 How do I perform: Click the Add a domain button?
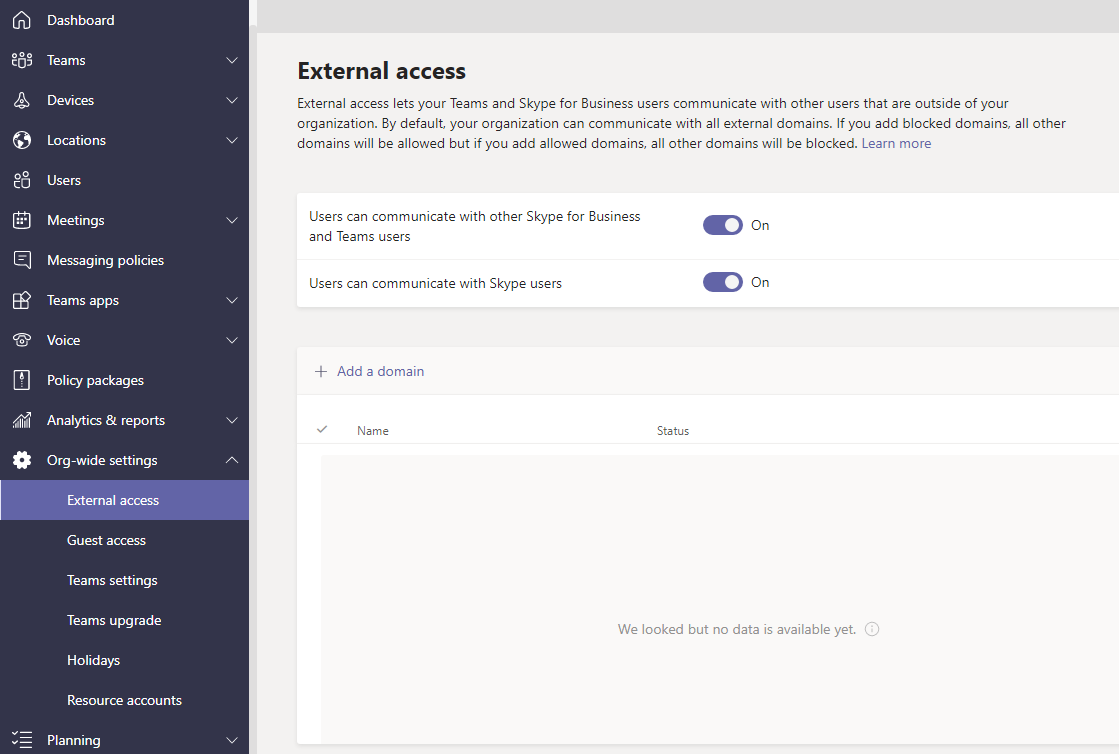click(380, 371)
